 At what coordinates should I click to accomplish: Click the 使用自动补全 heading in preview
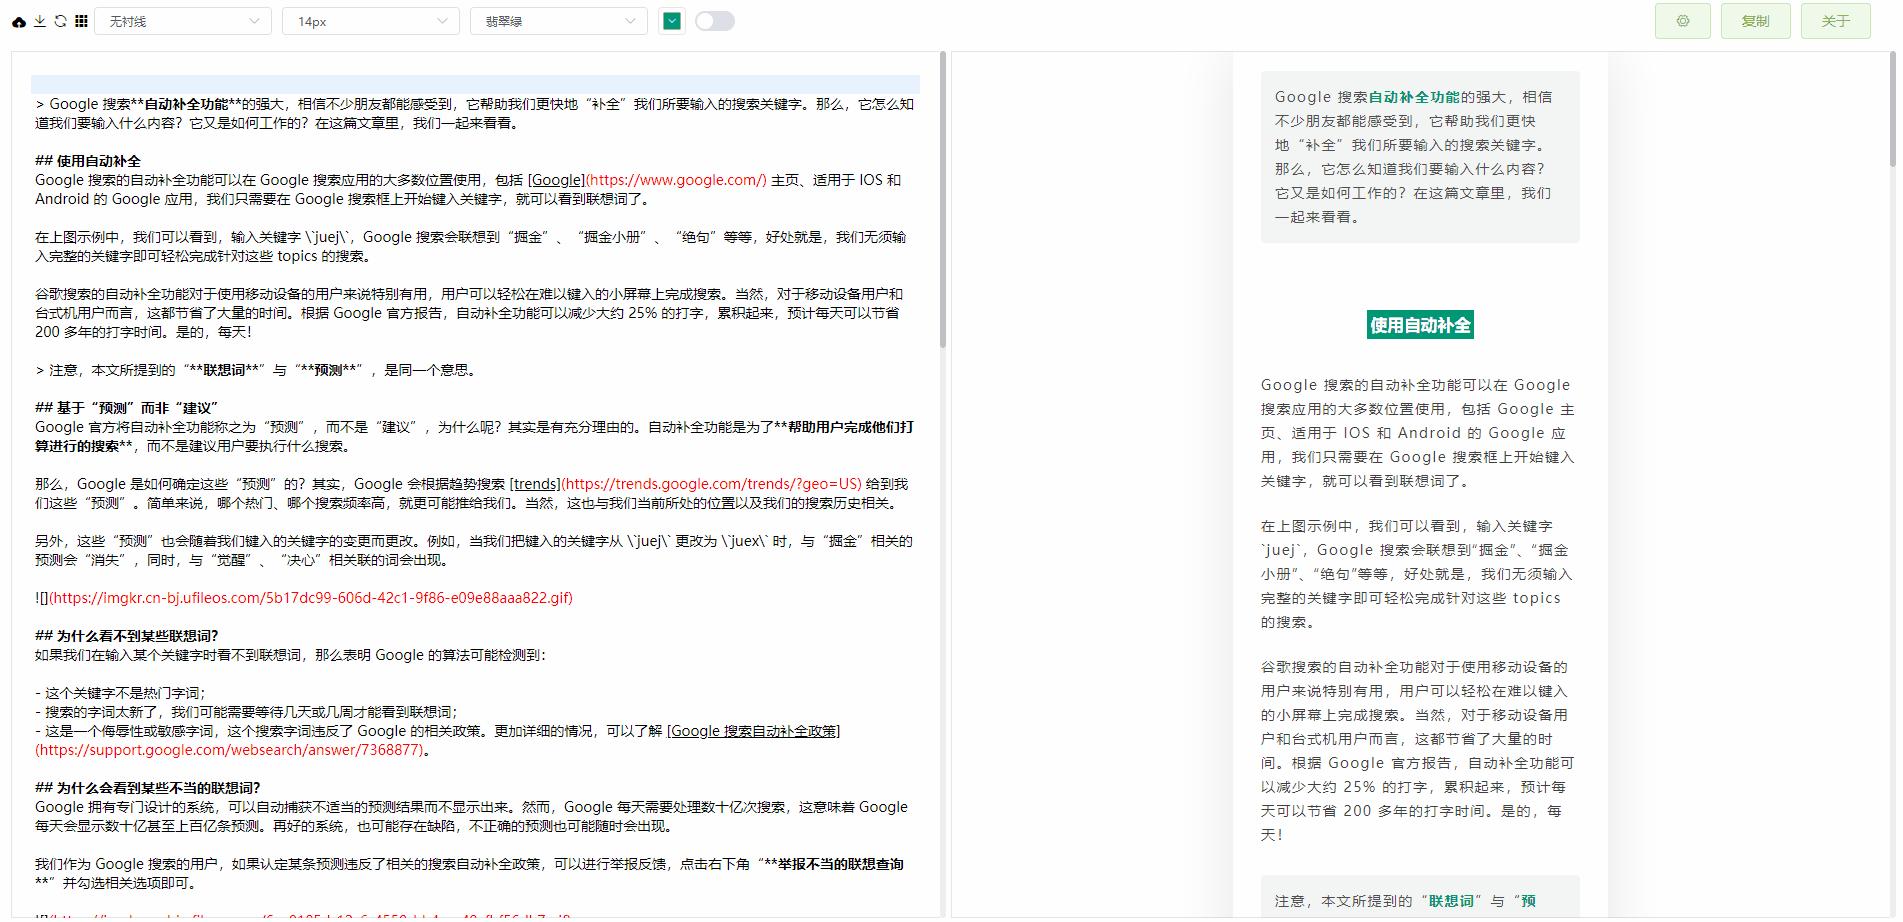tap(1419, 324)
